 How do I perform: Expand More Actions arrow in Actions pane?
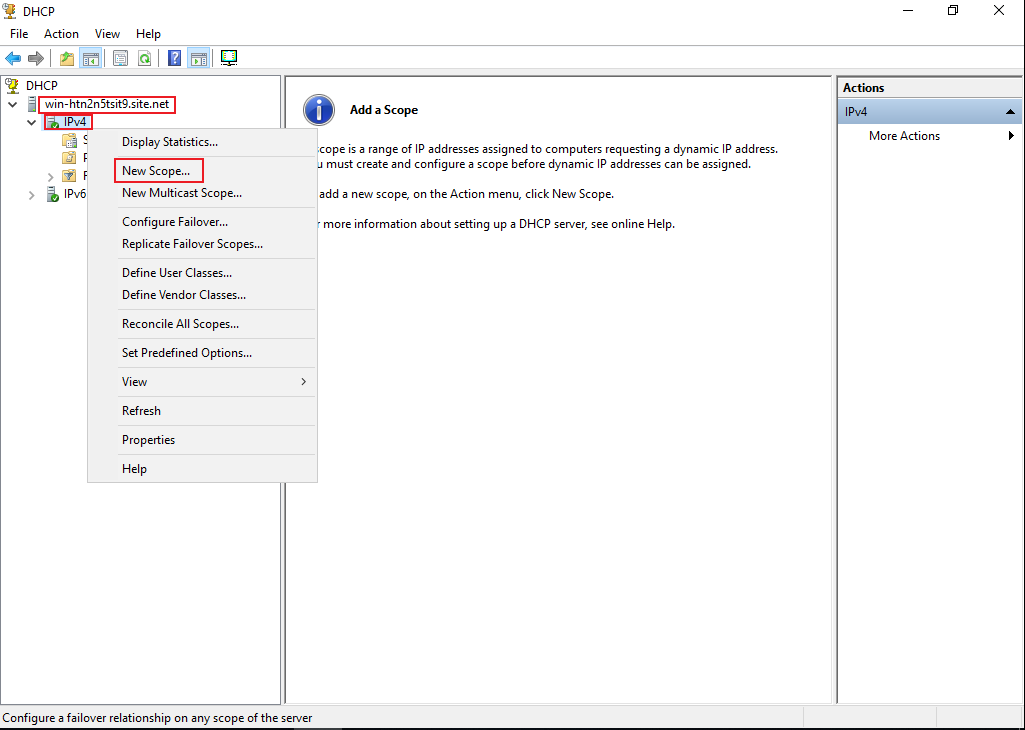(1011, 136)
